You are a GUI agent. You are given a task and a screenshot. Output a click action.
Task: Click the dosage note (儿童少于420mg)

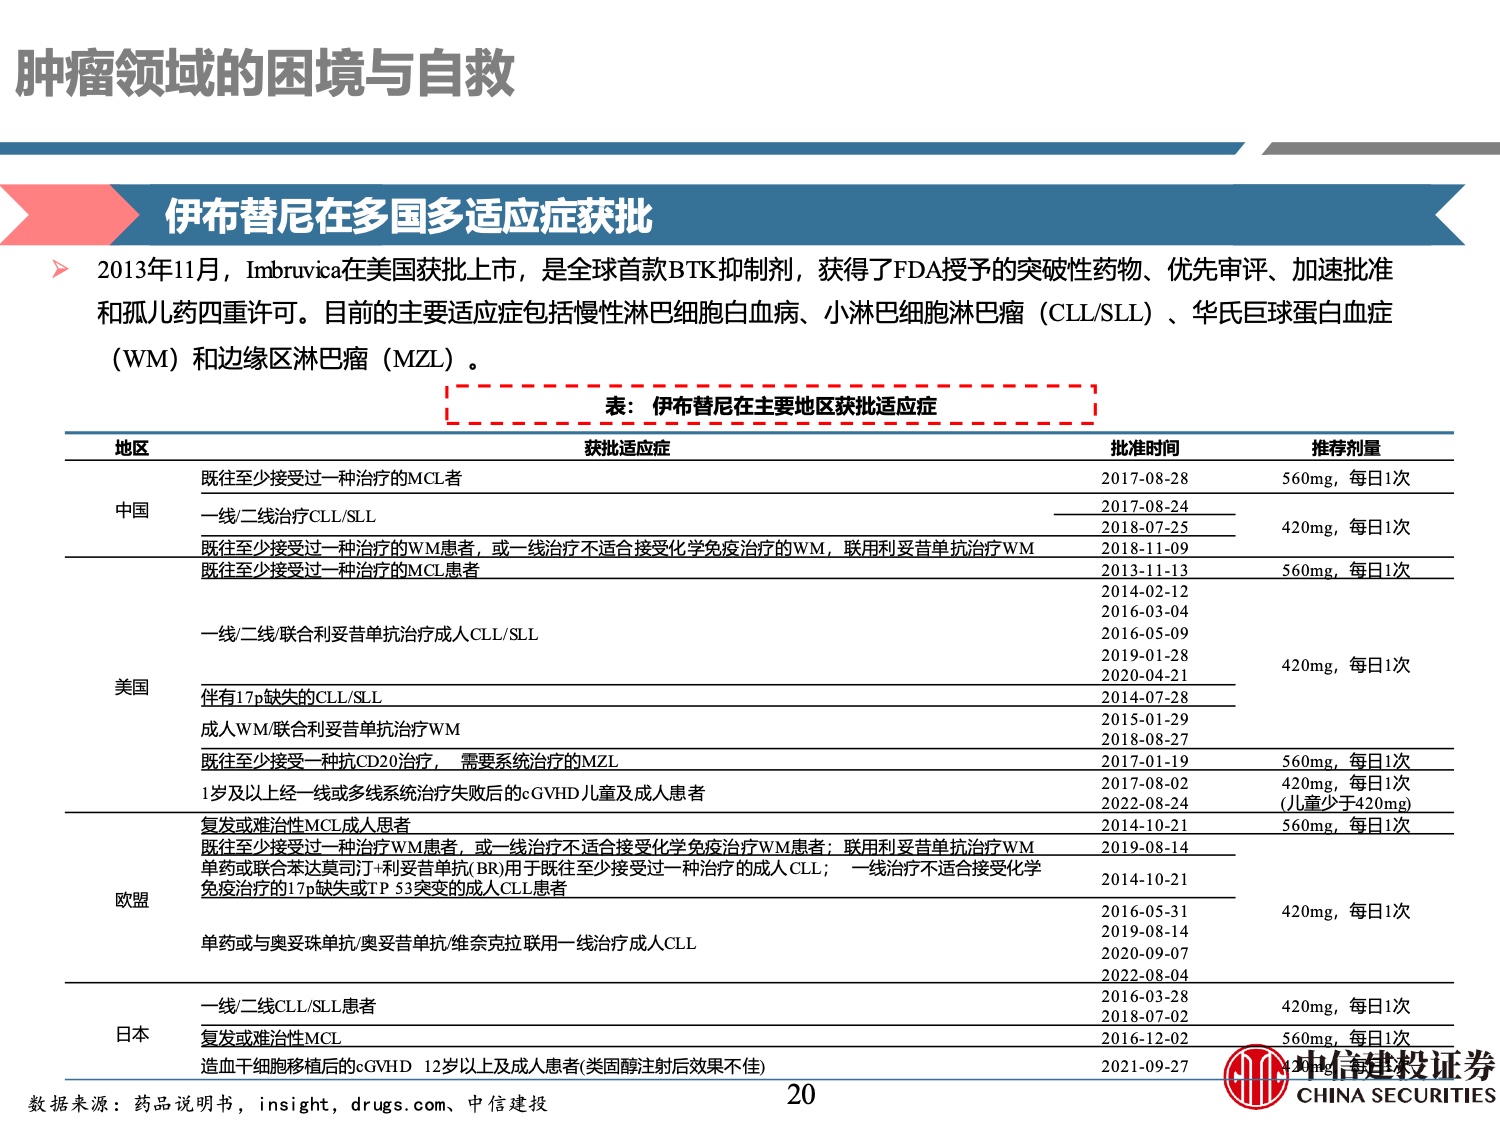pyautogui.click(x=1345, y=803)
